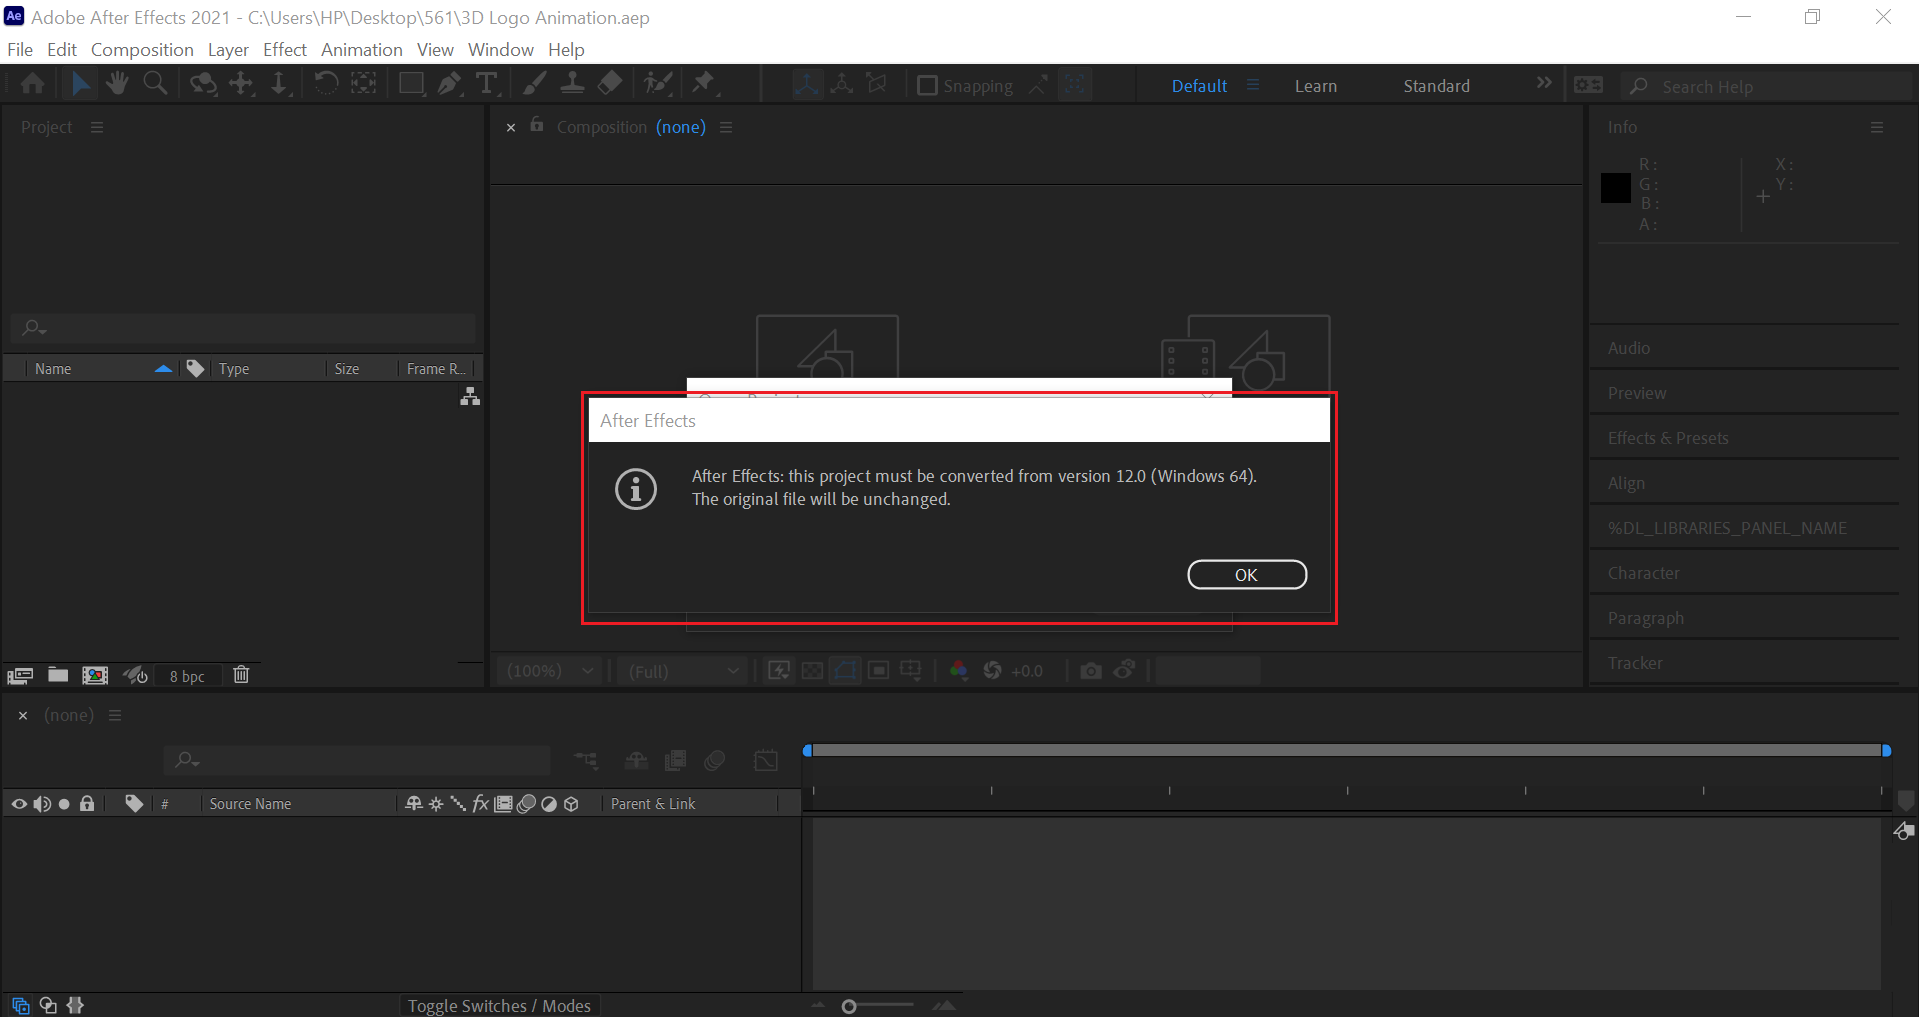Select the Eraser tool
Image resolution: width=1919 pixels, height=1017 pixels.
(610, 84)
